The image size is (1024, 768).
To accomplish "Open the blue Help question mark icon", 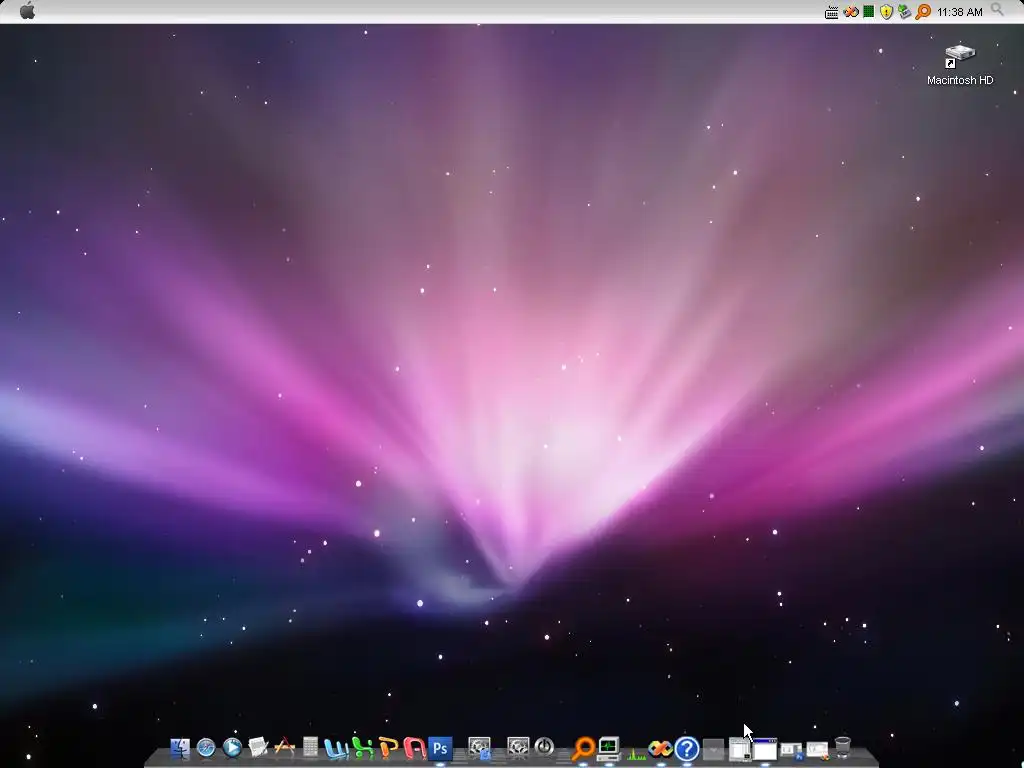I will coord(687,748).
